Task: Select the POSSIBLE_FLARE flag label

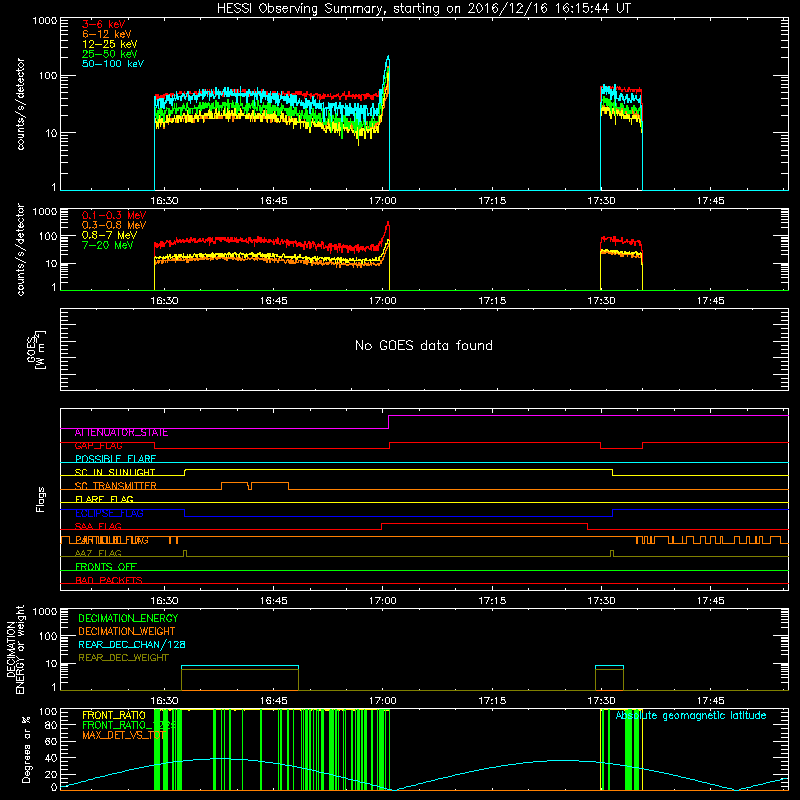Action: [115, 459]
